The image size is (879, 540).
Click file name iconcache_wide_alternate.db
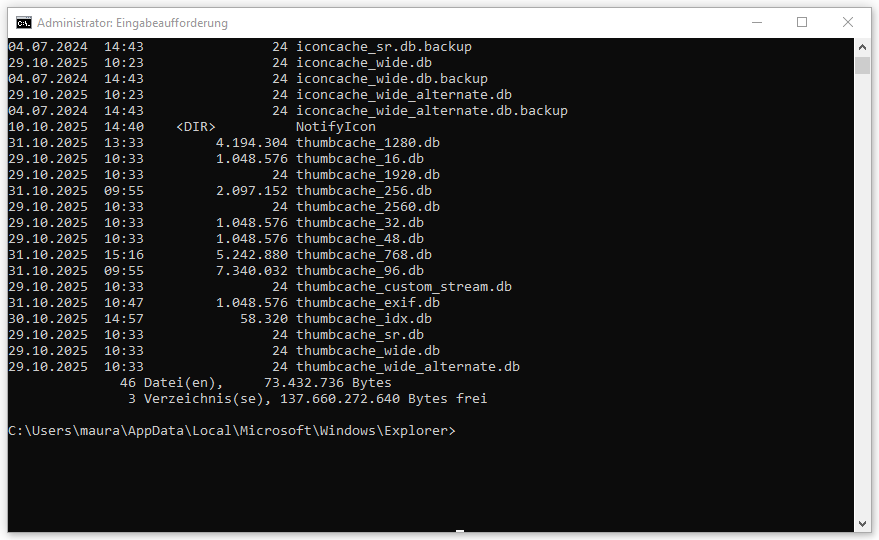coord(404,94)
